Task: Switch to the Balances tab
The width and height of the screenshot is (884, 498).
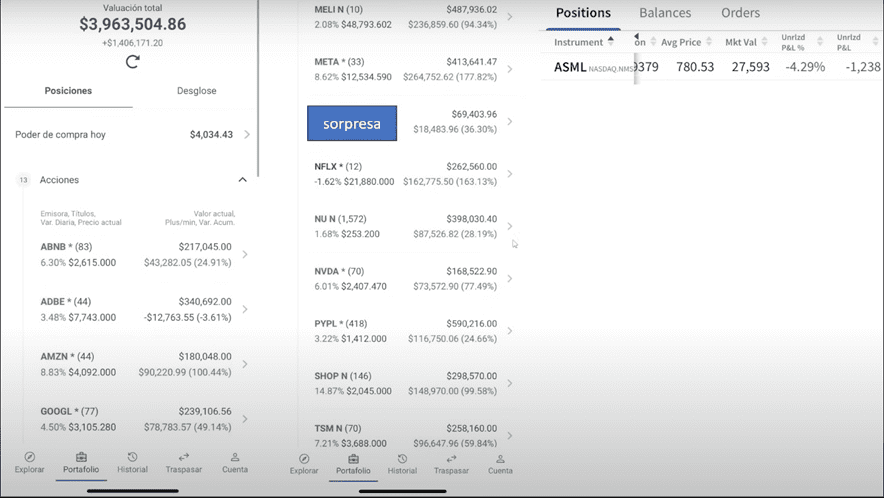Action: 665,13
